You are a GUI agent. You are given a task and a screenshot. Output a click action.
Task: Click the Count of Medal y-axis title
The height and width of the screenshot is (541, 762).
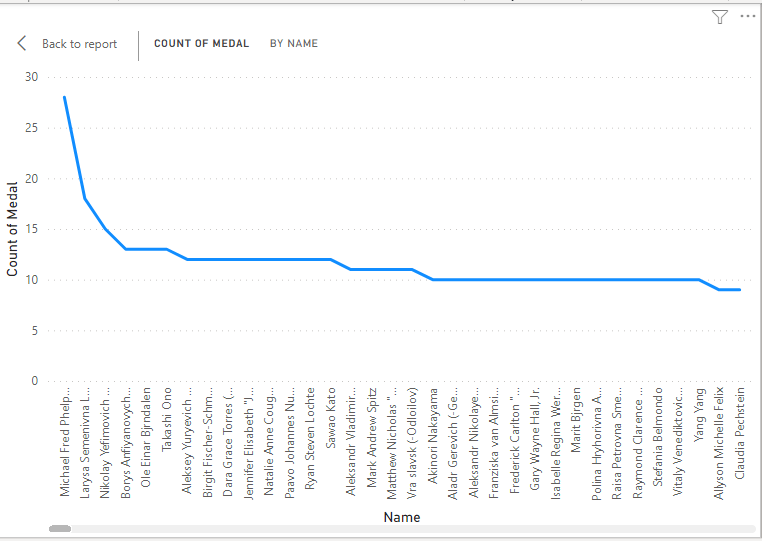[13, 229]
